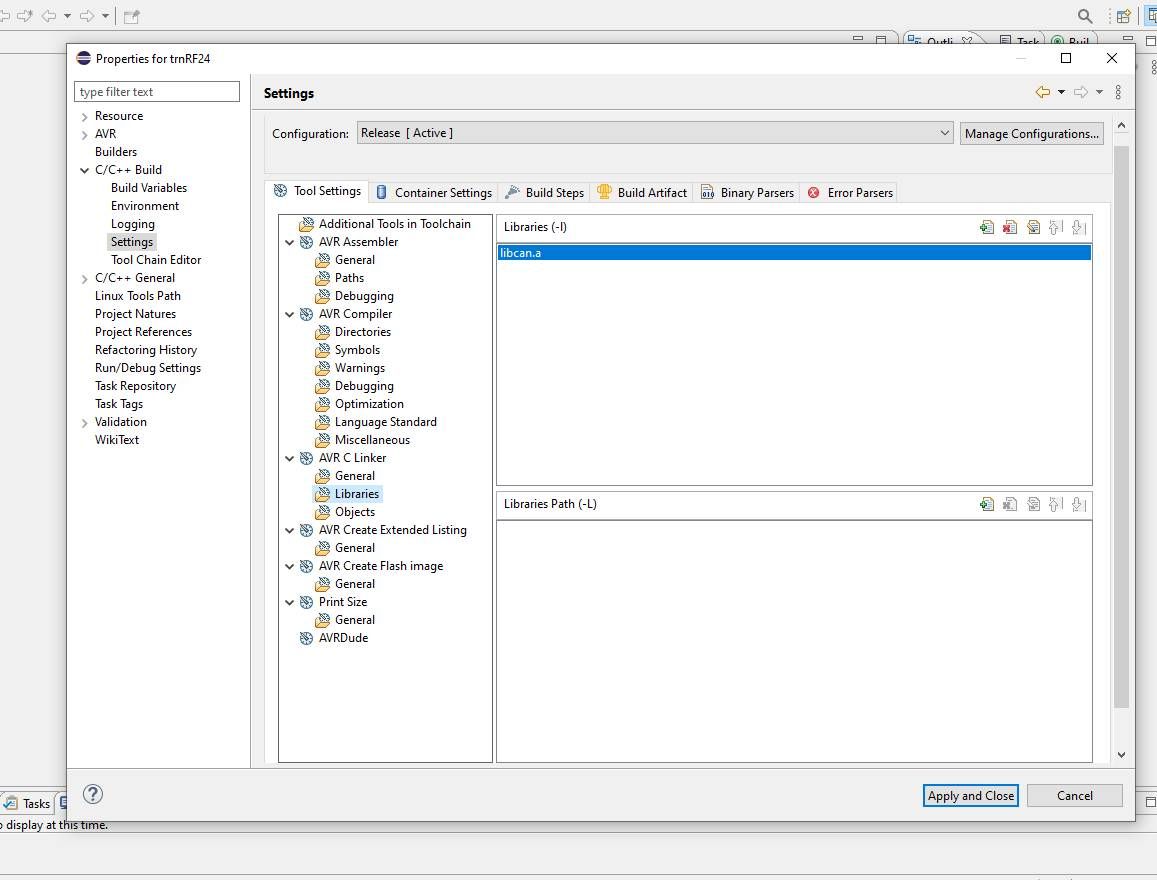Click the back arrow in Settings header
The height and width of the screenshot is (880, 1157).
click(x=1043, y=92)
